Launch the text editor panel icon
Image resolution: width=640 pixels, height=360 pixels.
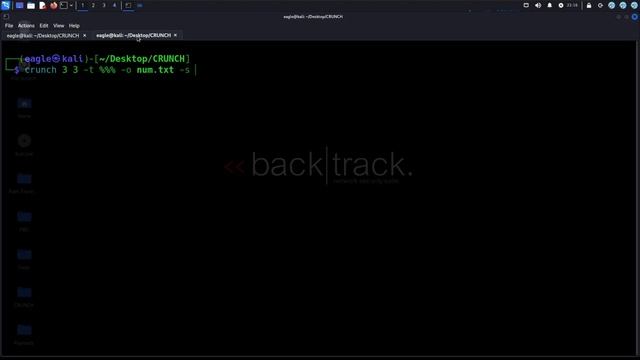tap(42, 5)
